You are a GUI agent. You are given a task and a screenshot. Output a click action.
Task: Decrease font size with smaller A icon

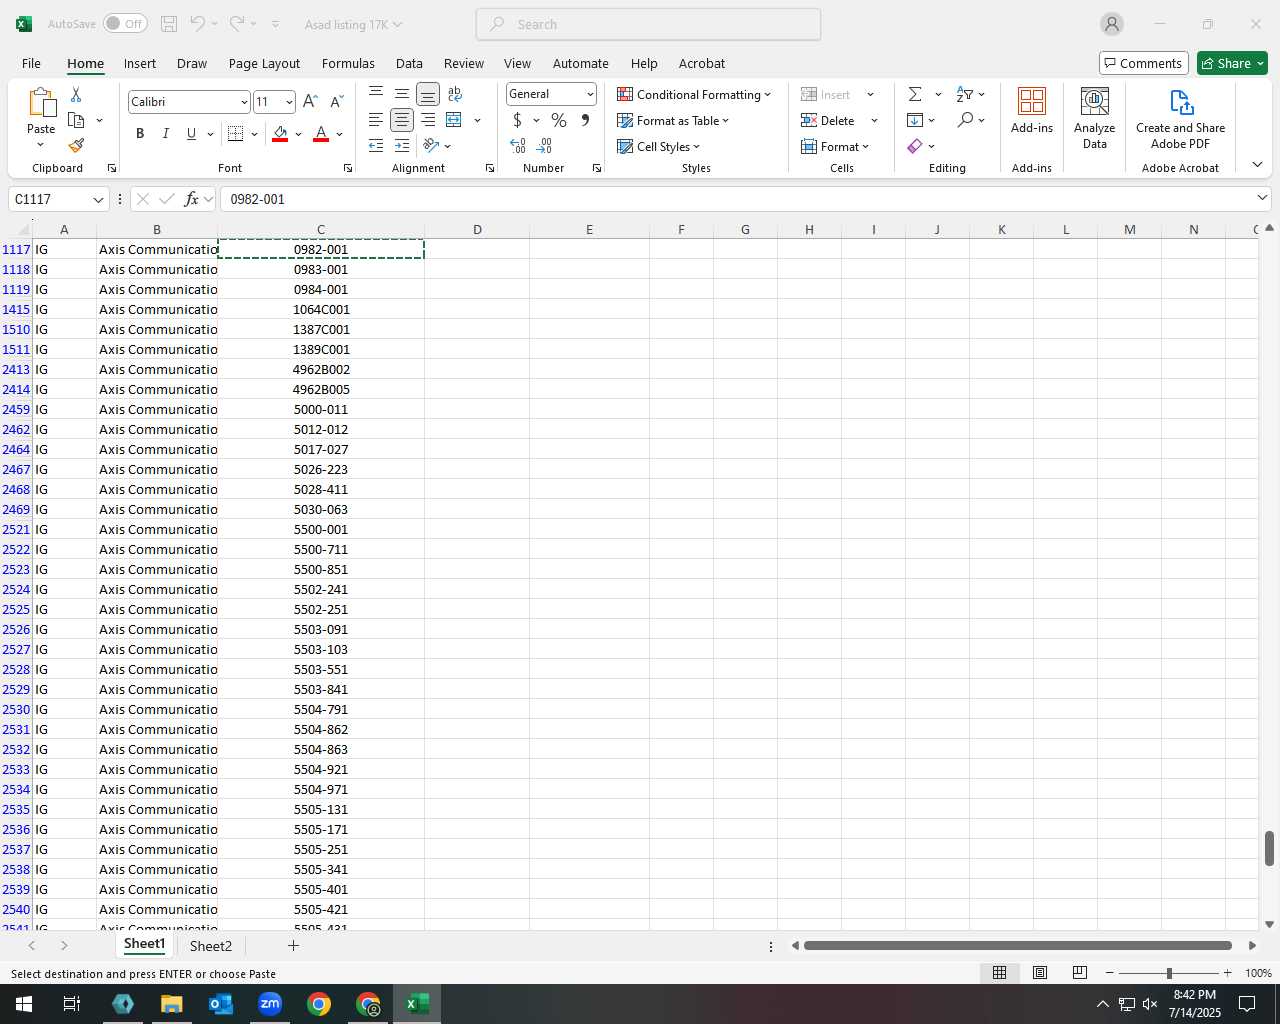(336, 101)
